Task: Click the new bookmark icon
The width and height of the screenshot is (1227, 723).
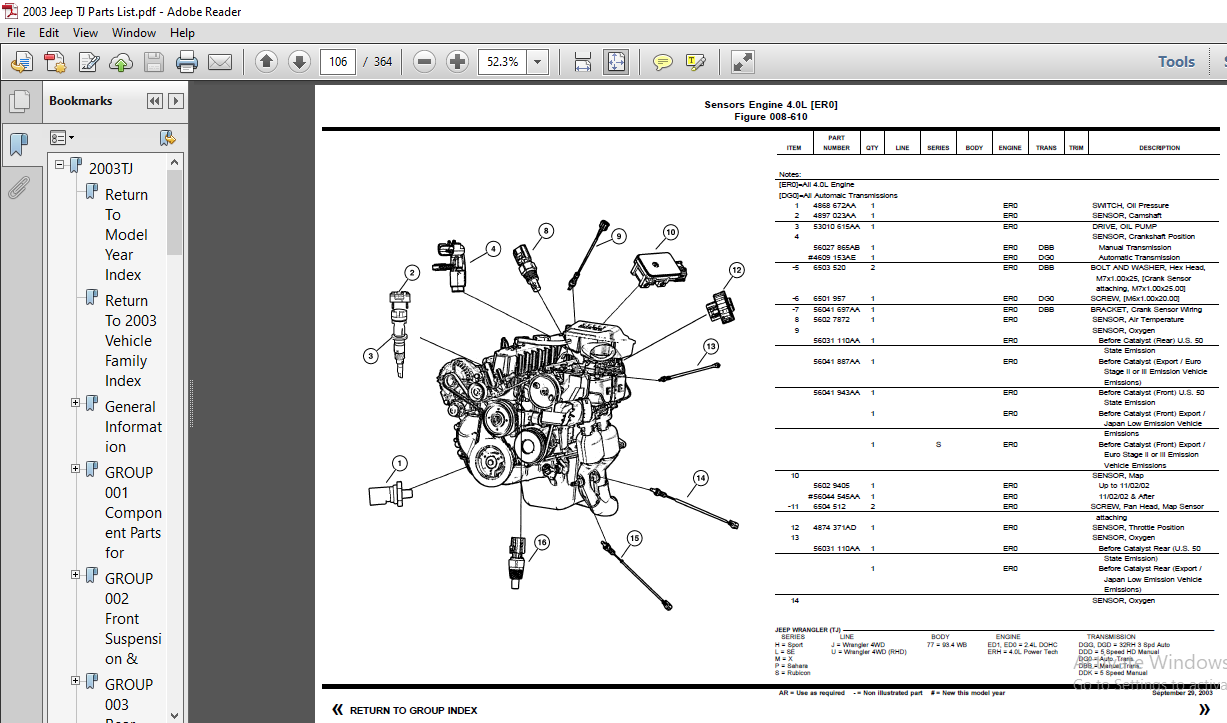Action: pos(168,137)
